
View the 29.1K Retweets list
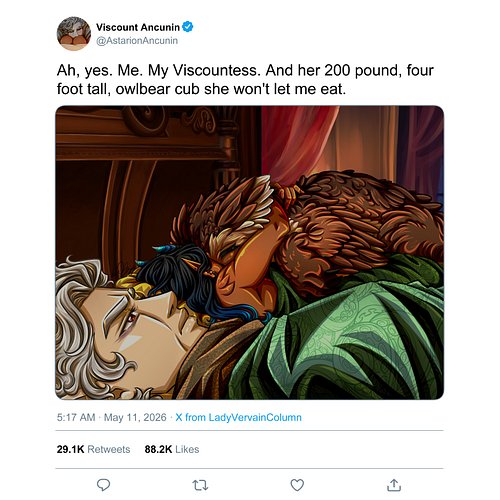click(93, 449)
